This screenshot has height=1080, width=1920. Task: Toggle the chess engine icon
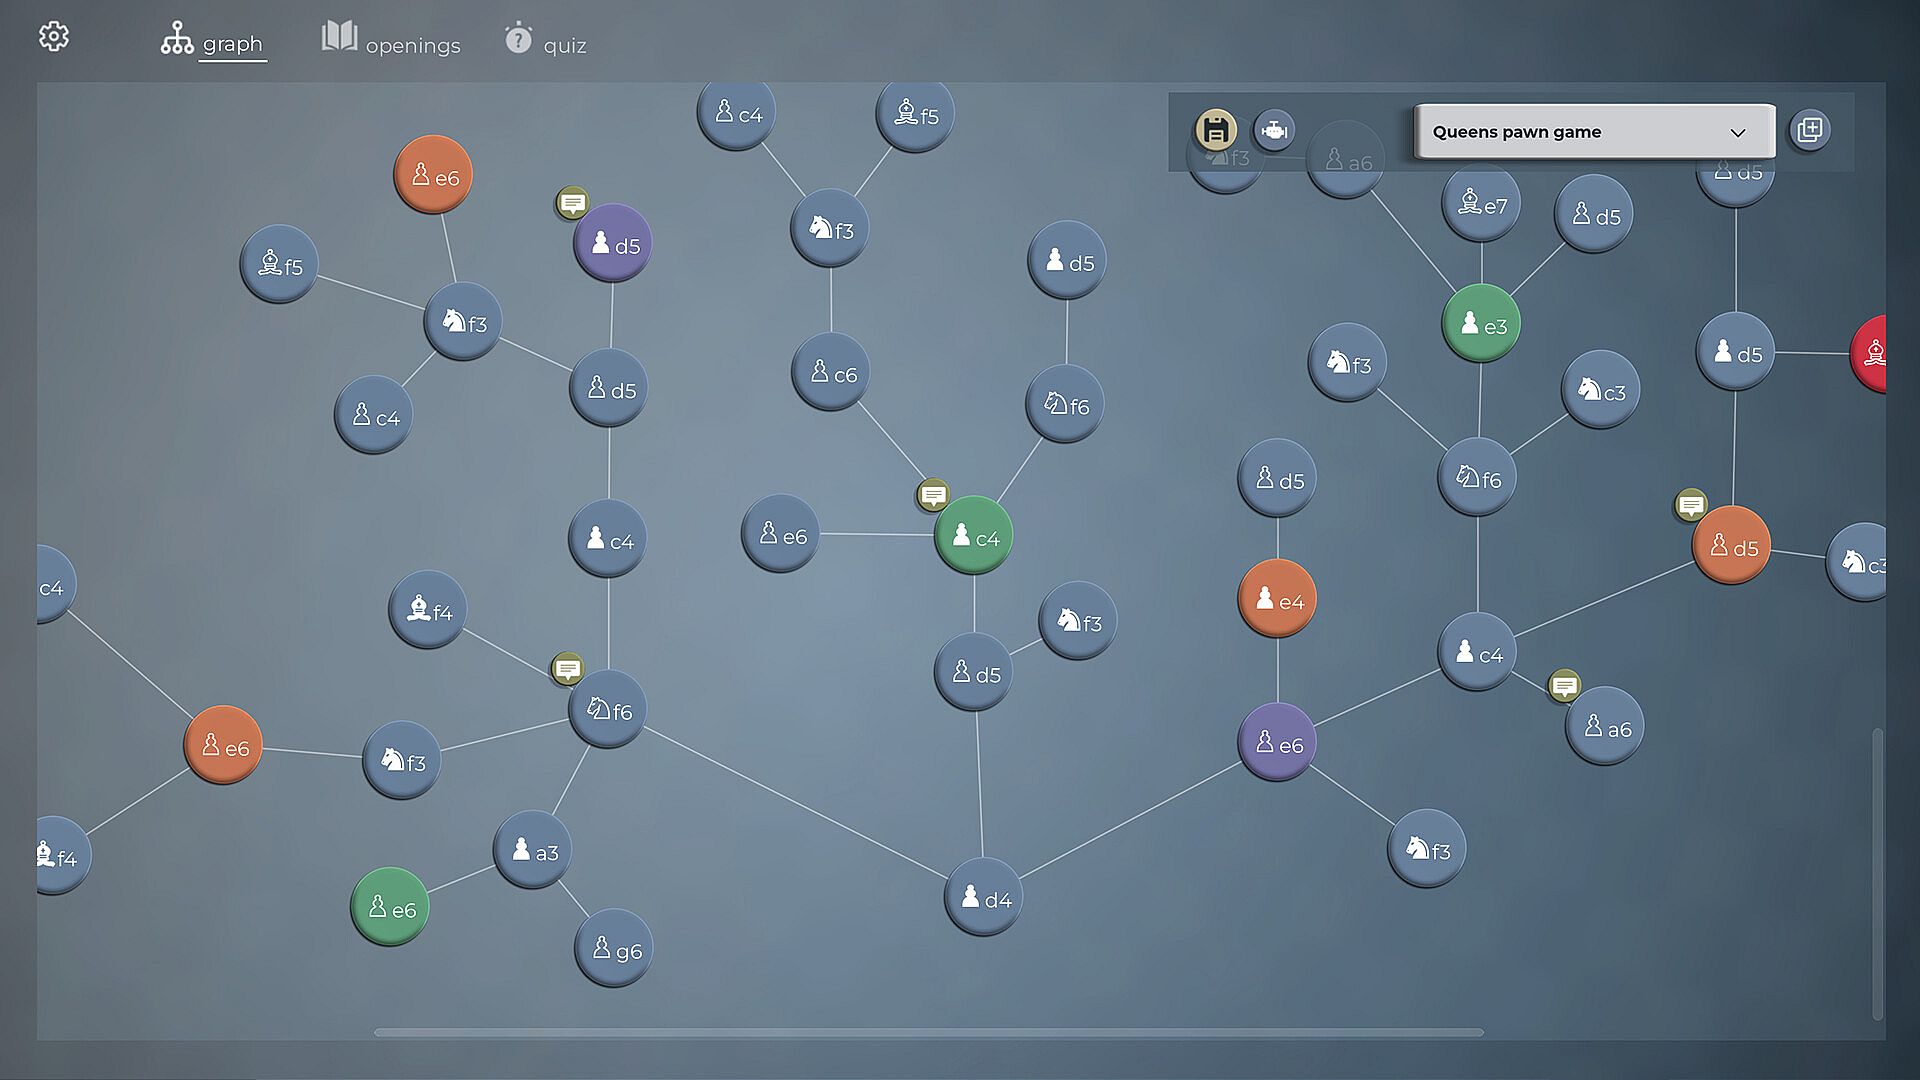click(1274, 130)
